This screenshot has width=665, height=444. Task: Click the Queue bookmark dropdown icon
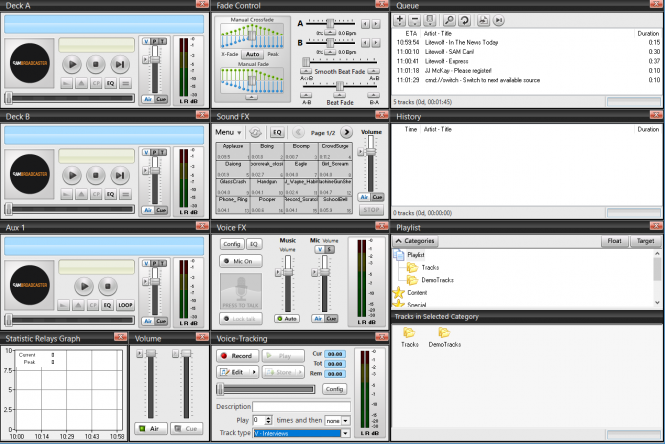(430, 20)
